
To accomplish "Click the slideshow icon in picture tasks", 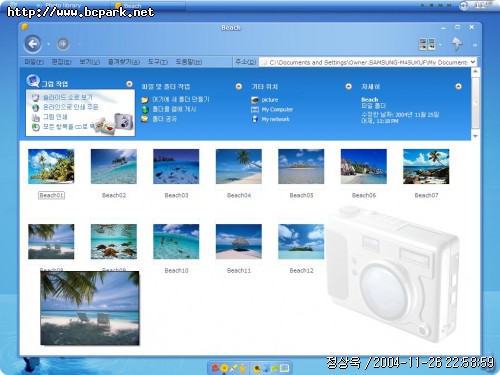I will pos(36,98).
